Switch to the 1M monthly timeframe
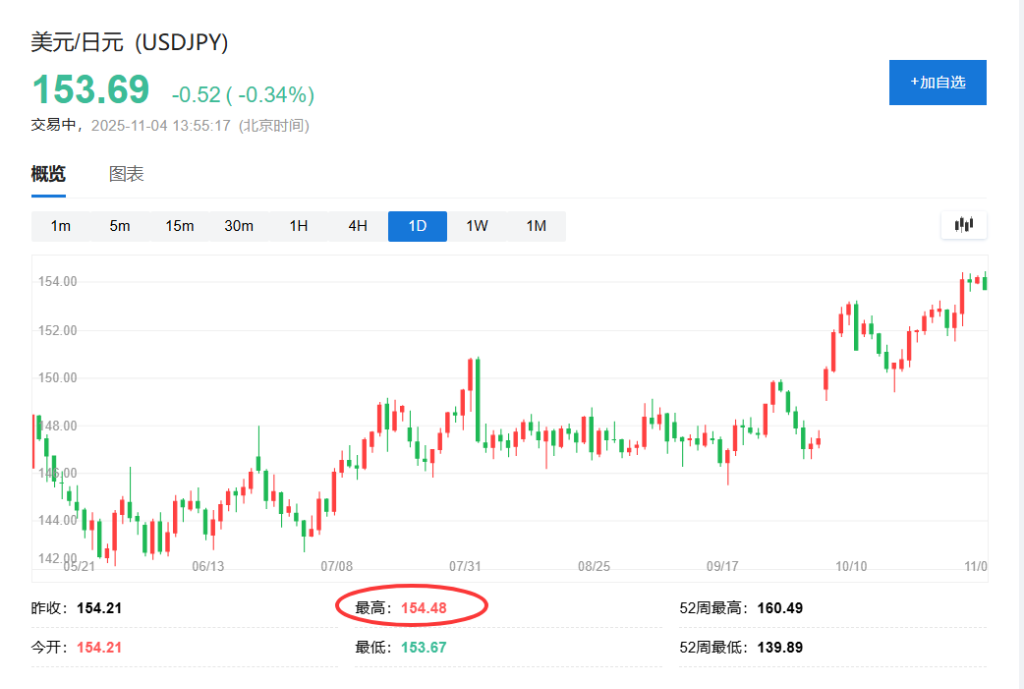 click(536, 226)
